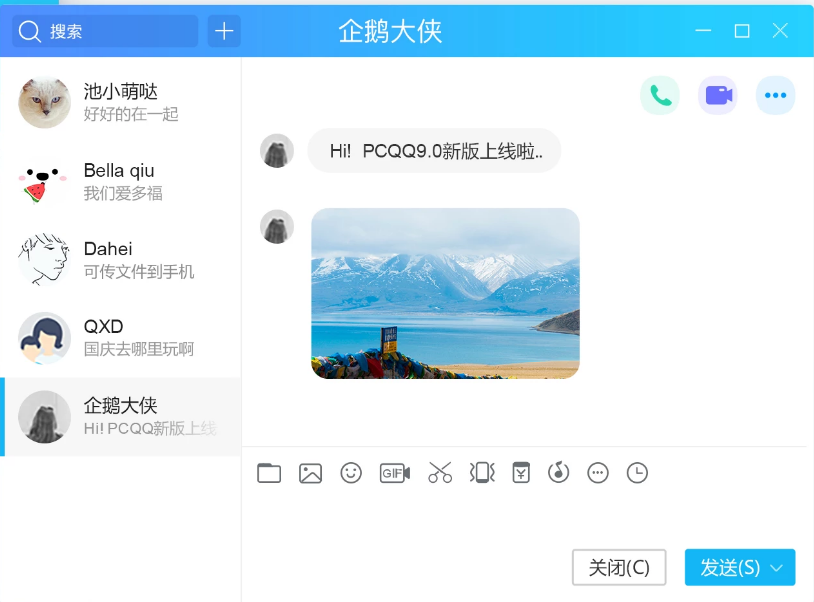Select the Dahei conversation
Image resolution: width=814 pixels, height=602 pixels.
(x=121, y=259)
